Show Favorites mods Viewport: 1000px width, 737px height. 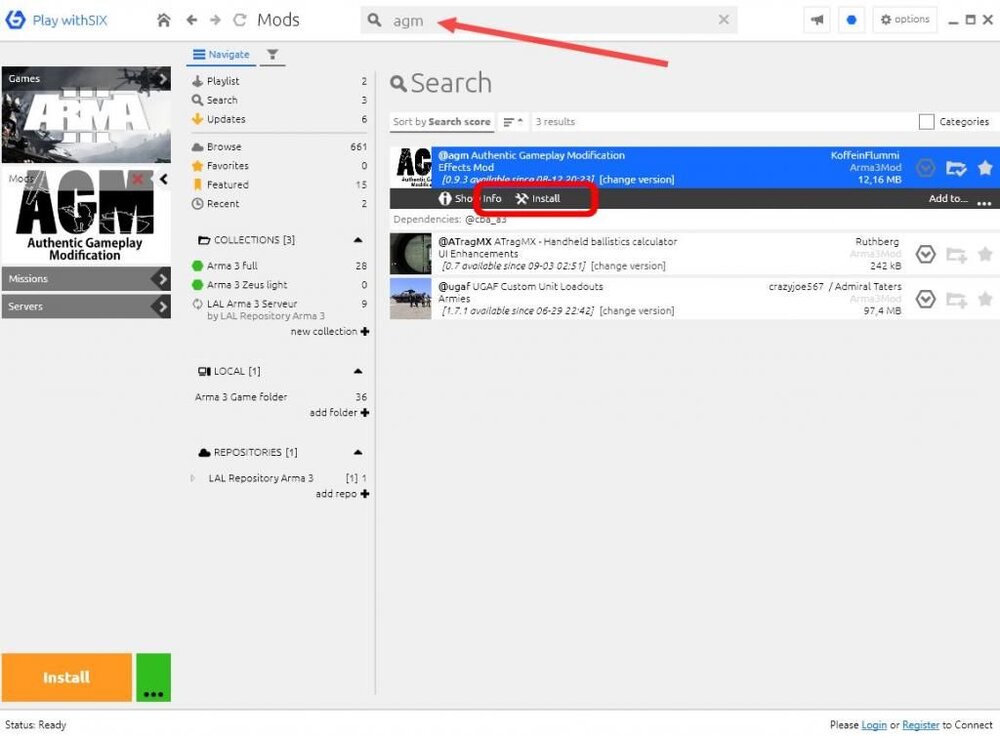point(279,166)
